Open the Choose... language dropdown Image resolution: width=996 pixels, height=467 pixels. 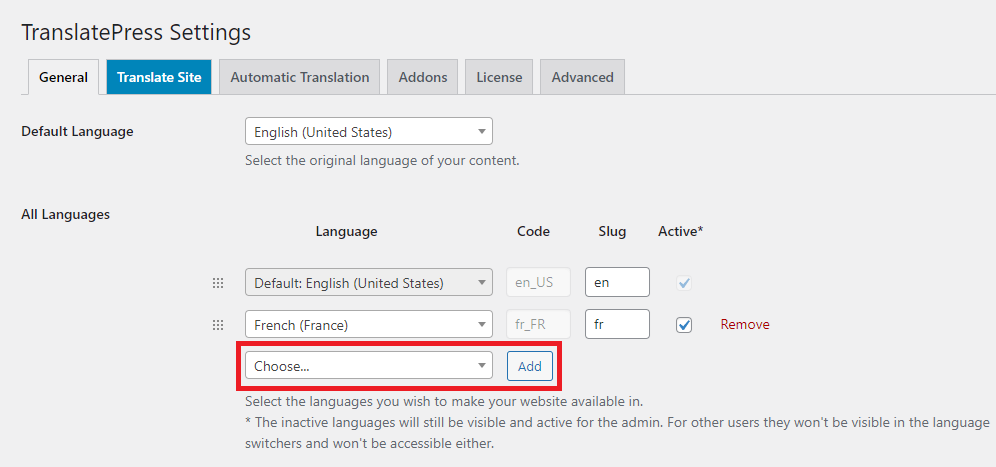pos(368,366)
